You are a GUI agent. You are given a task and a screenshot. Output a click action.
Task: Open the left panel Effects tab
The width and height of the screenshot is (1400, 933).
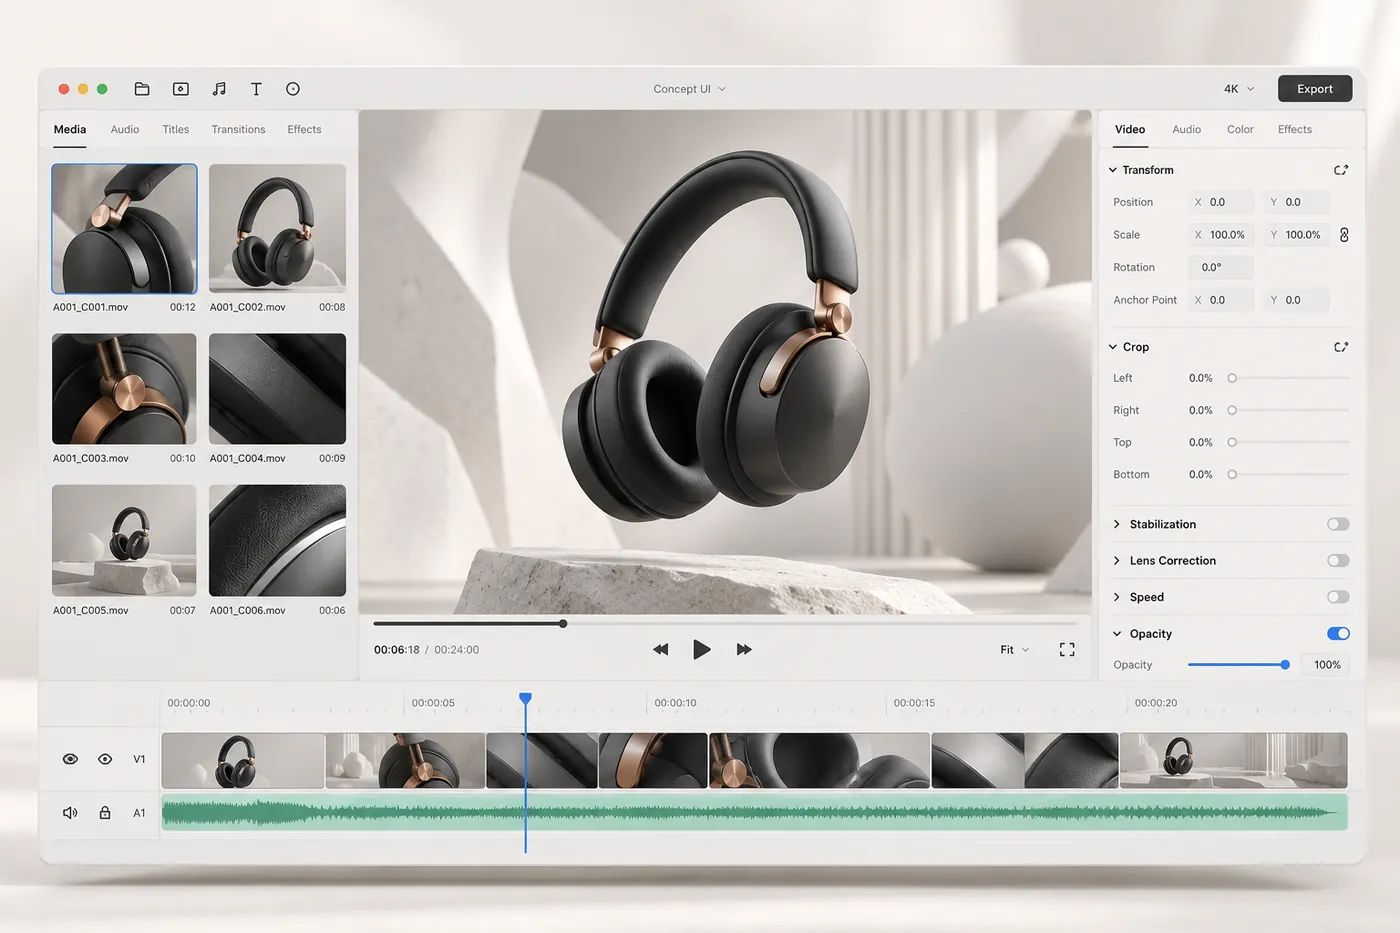point(304,130)
